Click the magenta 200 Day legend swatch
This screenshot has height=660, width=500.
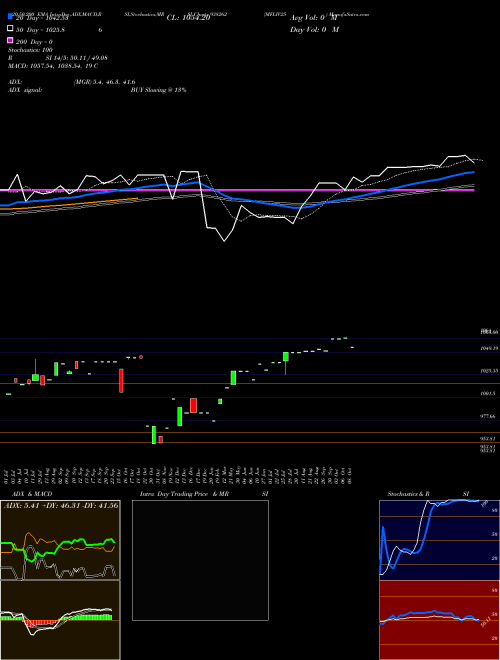click(10, 40)
